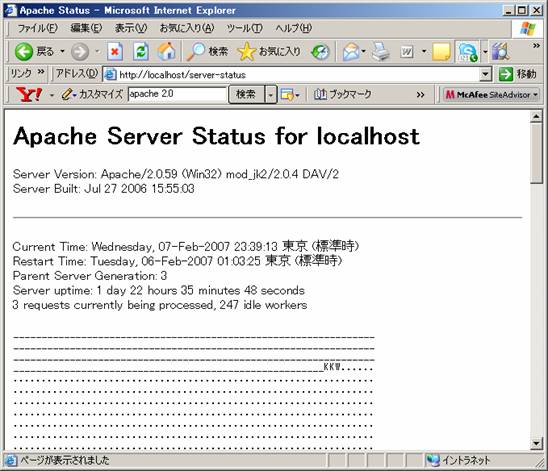Click the Internet Explorer page icon in address bar
The height and width of the screenshot is (471, 548).
(x=110, y=74)
